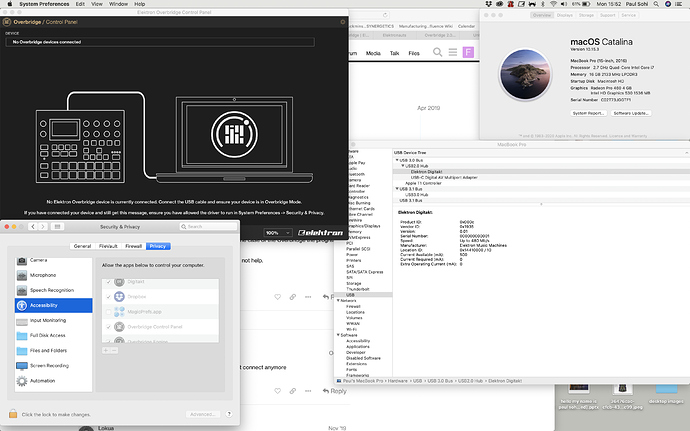690x431 pixels.
Task: Open the Bluetooth menu bar icon
Action: coord(543,4)
